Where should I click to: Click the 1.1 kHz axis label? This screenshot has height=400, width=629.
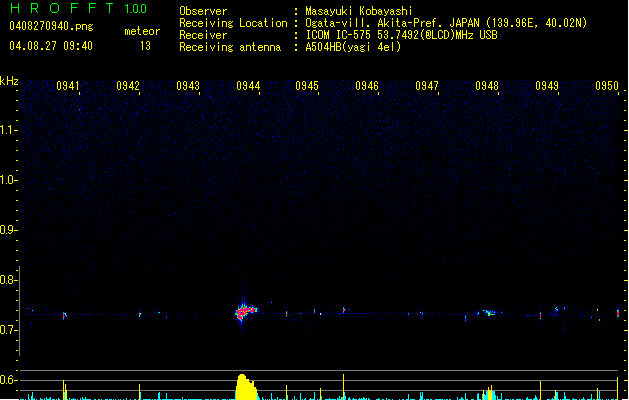pyautogui.click(x=8, y=130)
